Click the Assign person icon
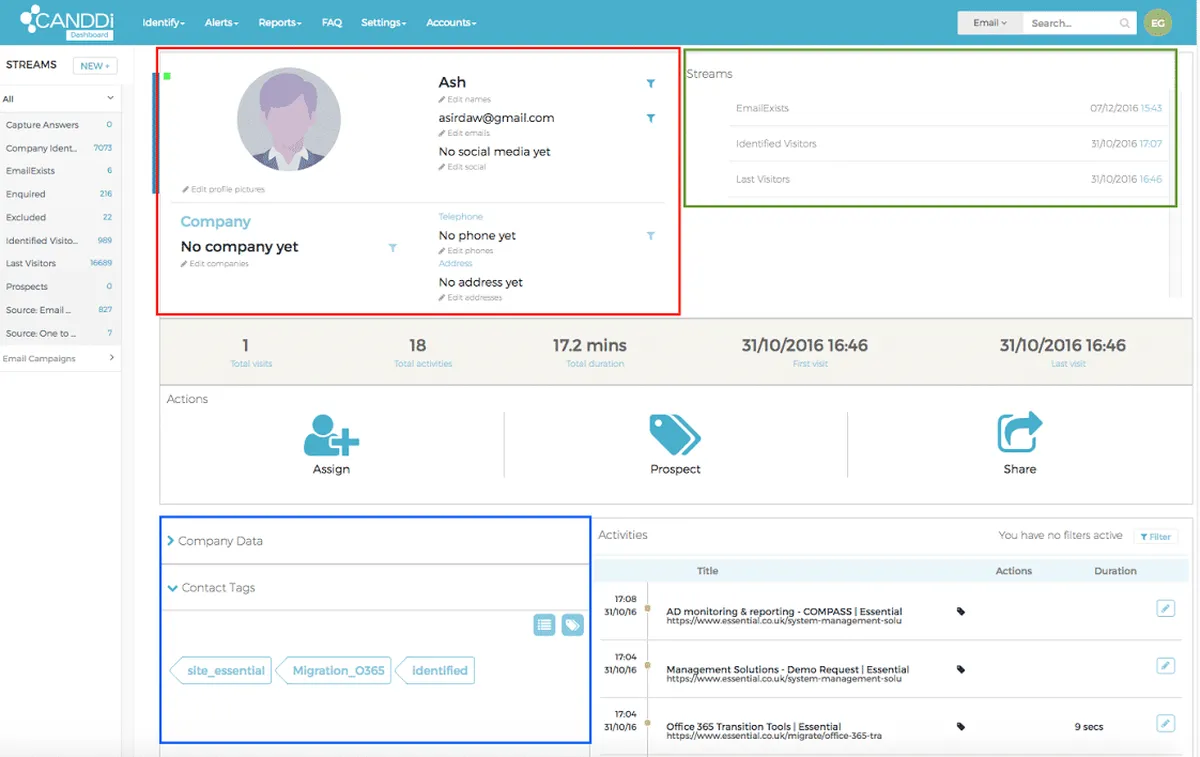The image size is (1200, 757). pyautogui.click(x=331, y=435)
